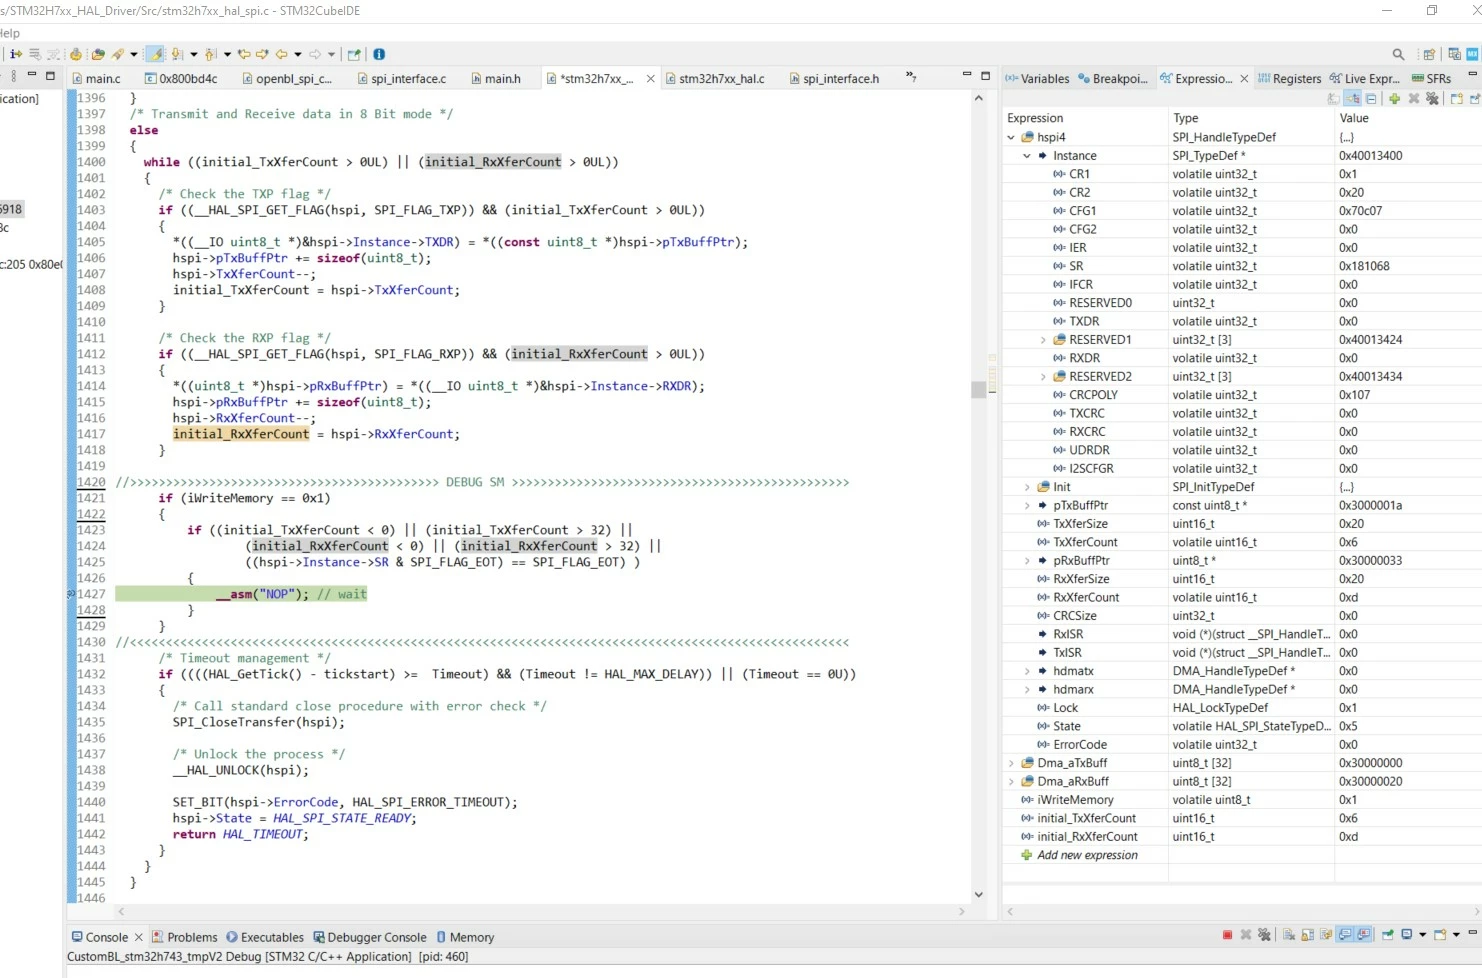Open the Display Selected Console dropdown arrow
Screen dimensions: 1482x978
pos(1422,935)
